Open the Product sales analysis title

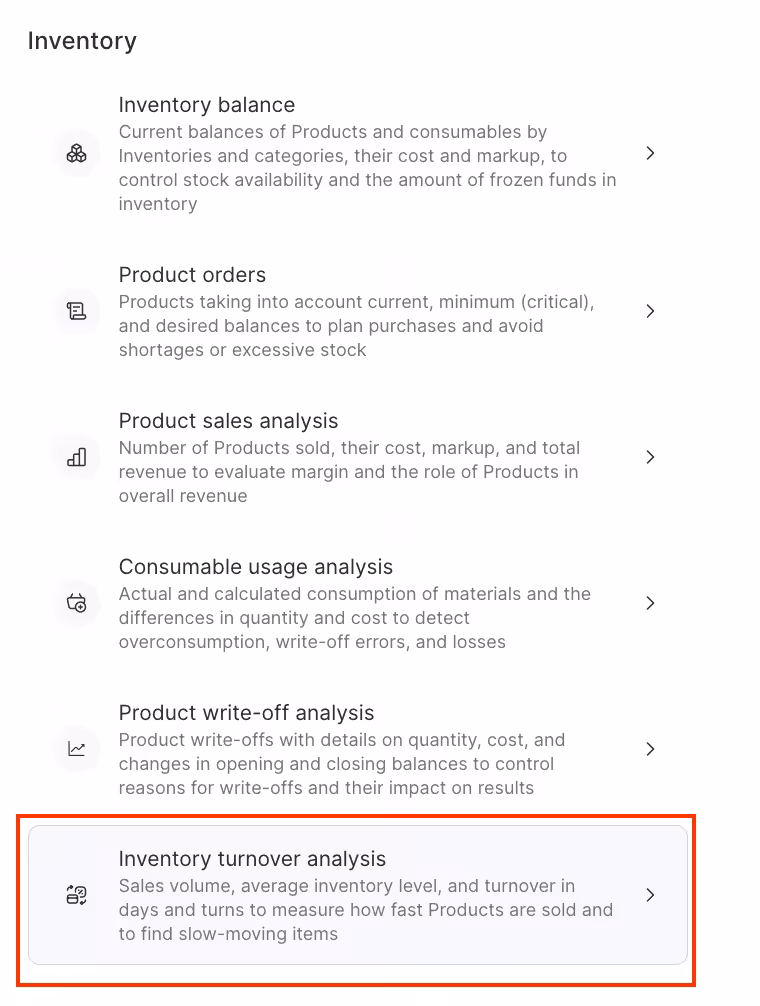coord(228,421)
